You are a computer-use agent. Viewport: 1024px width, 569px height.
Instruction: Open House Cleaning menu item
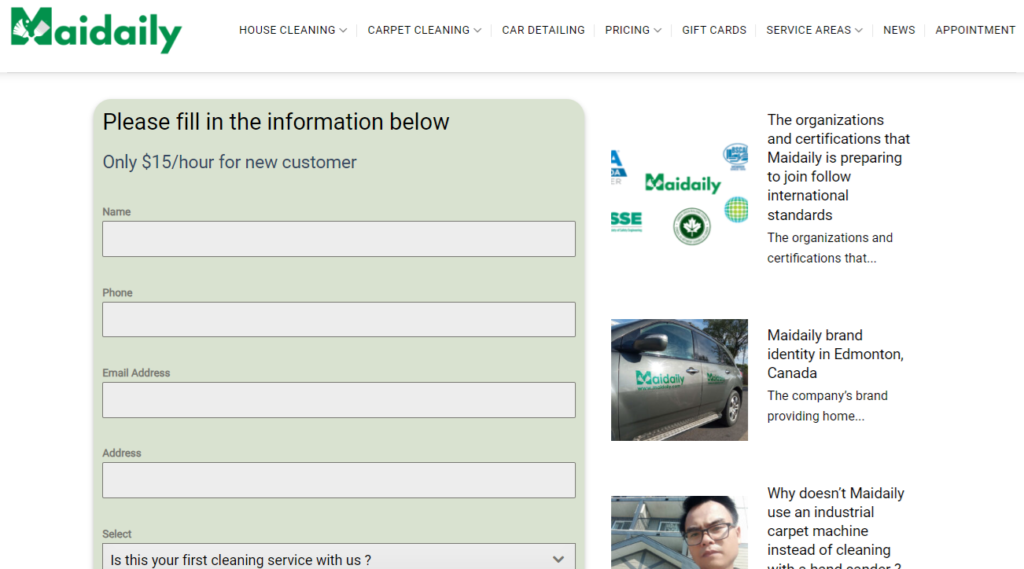(287, 30)
